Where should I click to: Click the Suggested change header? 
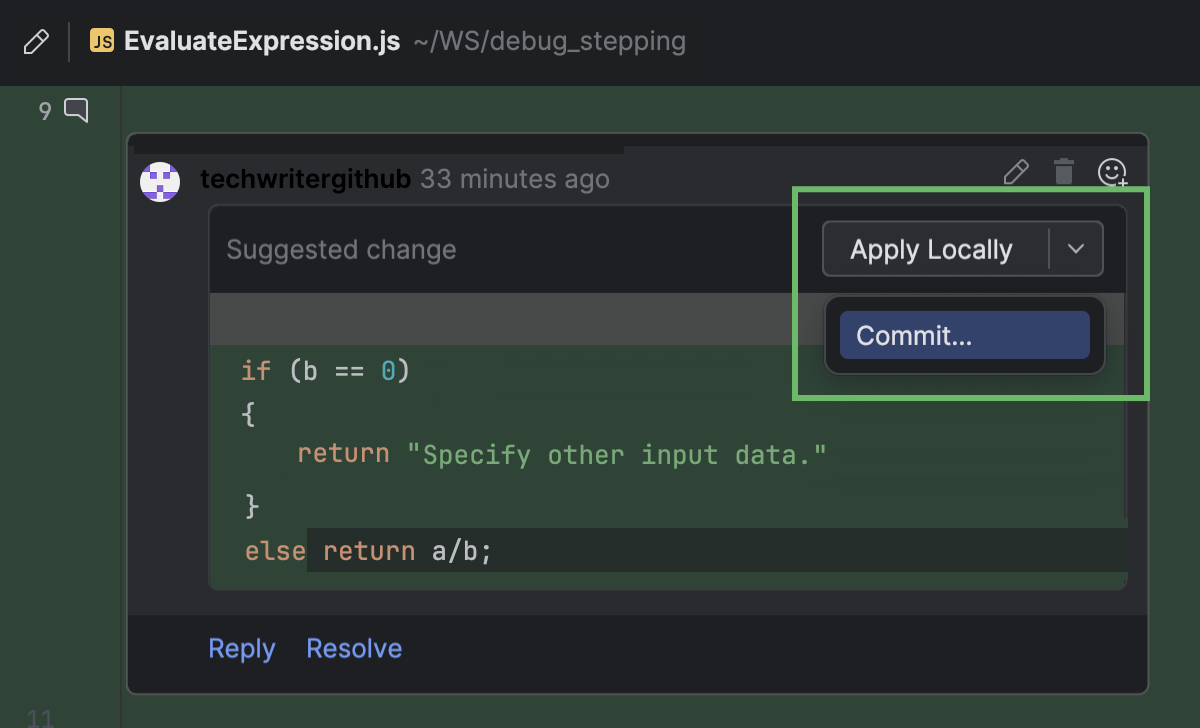coord(341,249)
